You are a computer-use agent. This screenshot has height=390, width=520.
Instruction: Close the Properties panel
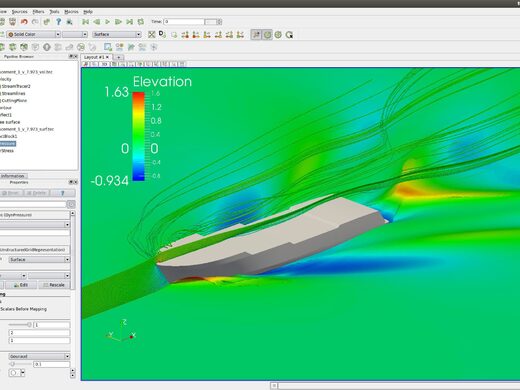tap(76, 182)
